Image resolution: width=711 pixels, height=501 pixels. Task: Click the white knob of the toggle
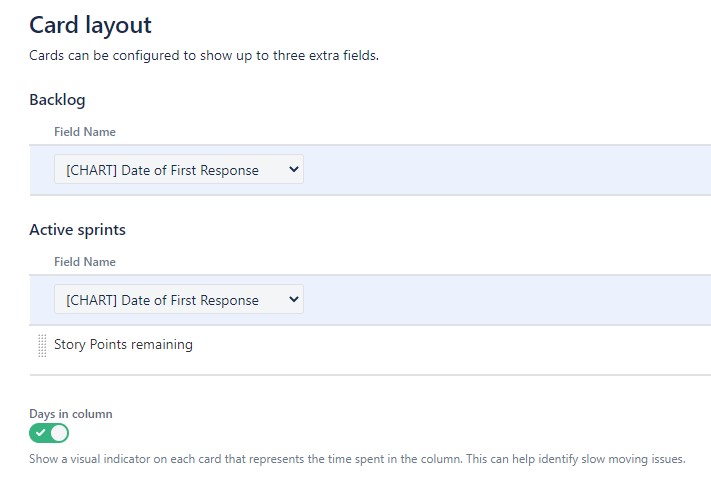(59, 433)
